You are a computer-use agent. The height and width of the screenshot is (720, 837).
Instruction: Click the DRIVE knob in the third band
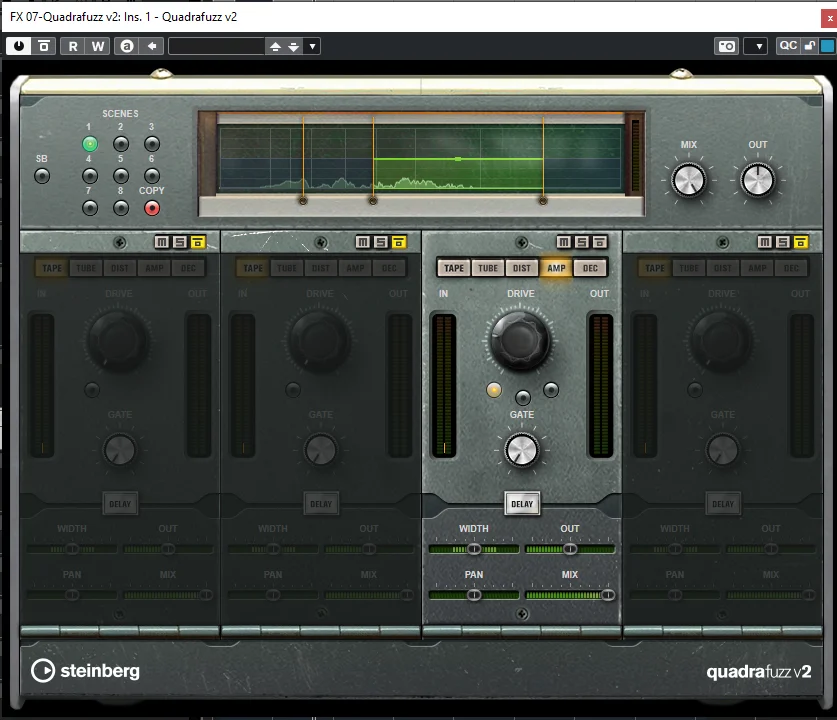520,340
